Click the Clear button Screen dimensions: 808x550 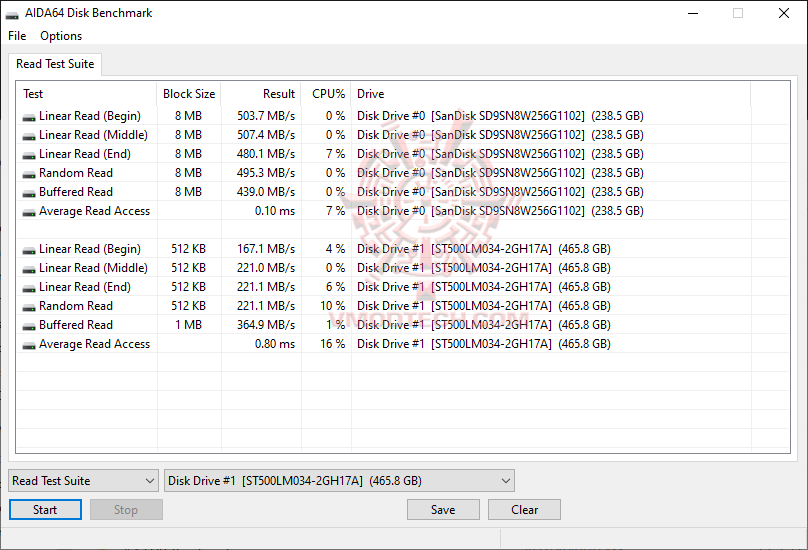(524, 509)
